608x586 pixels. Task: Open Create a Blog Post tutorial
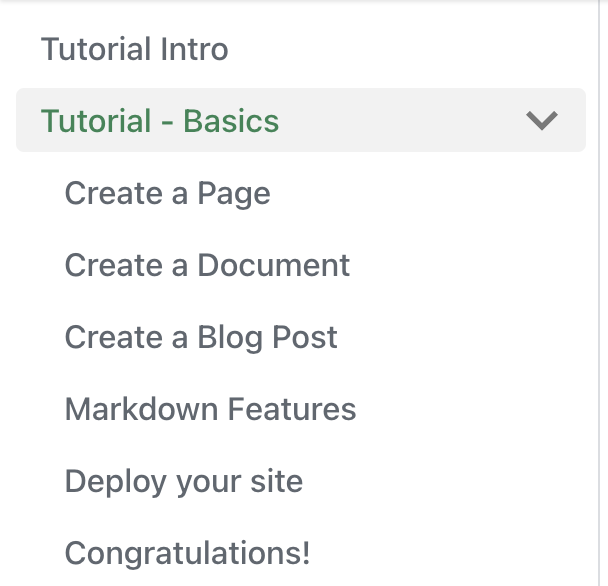[201, 337]
